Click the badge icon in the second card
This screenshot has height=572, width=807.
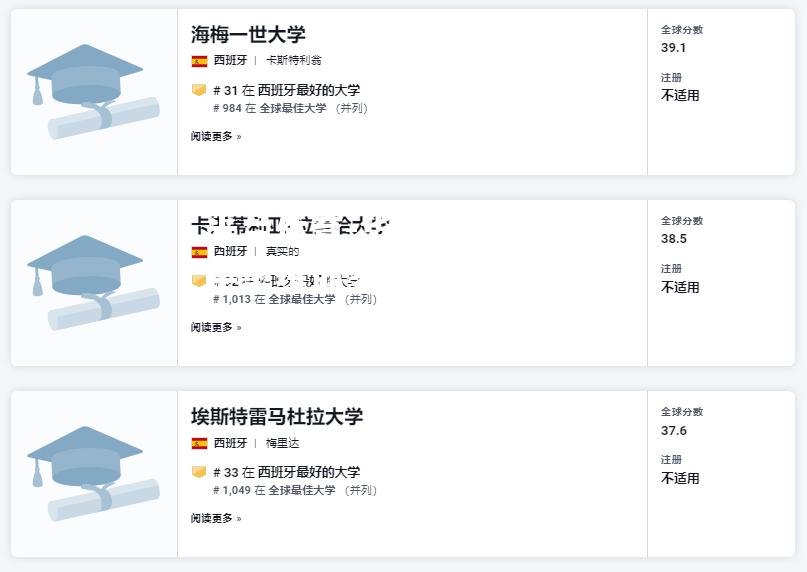point(199,281)
